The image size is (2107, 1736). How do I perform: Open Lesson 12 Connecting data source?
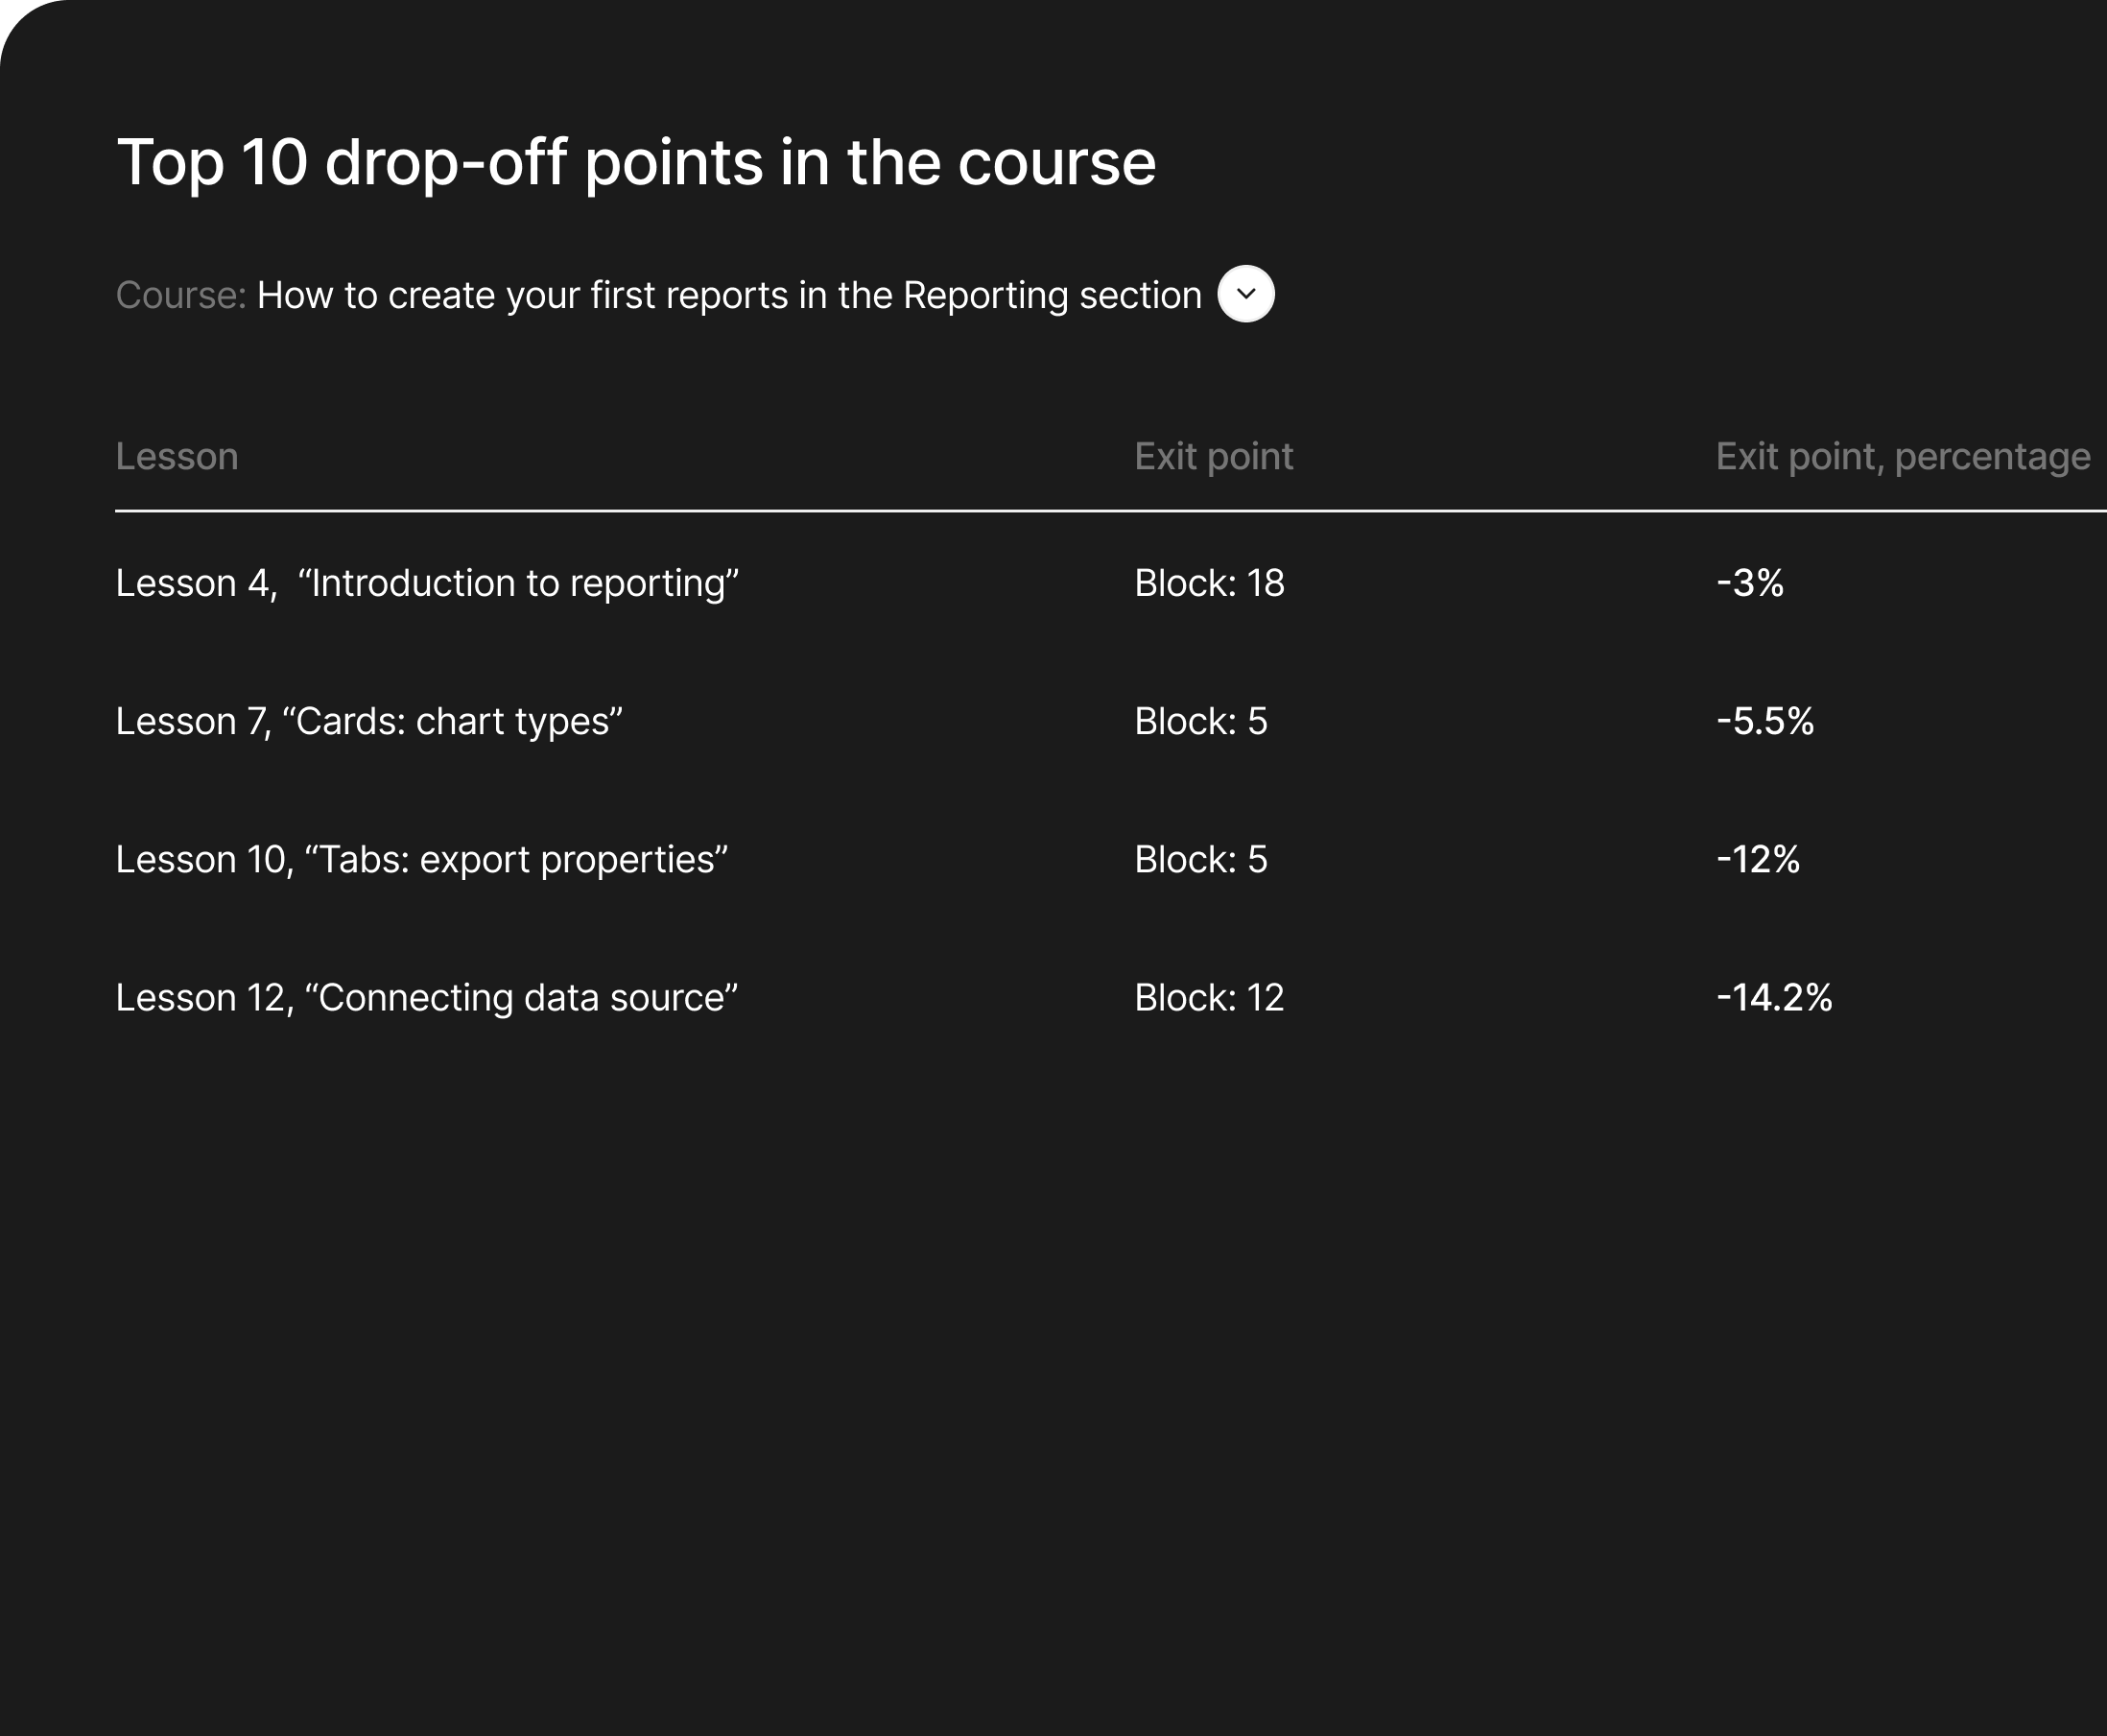pos(426,997)
